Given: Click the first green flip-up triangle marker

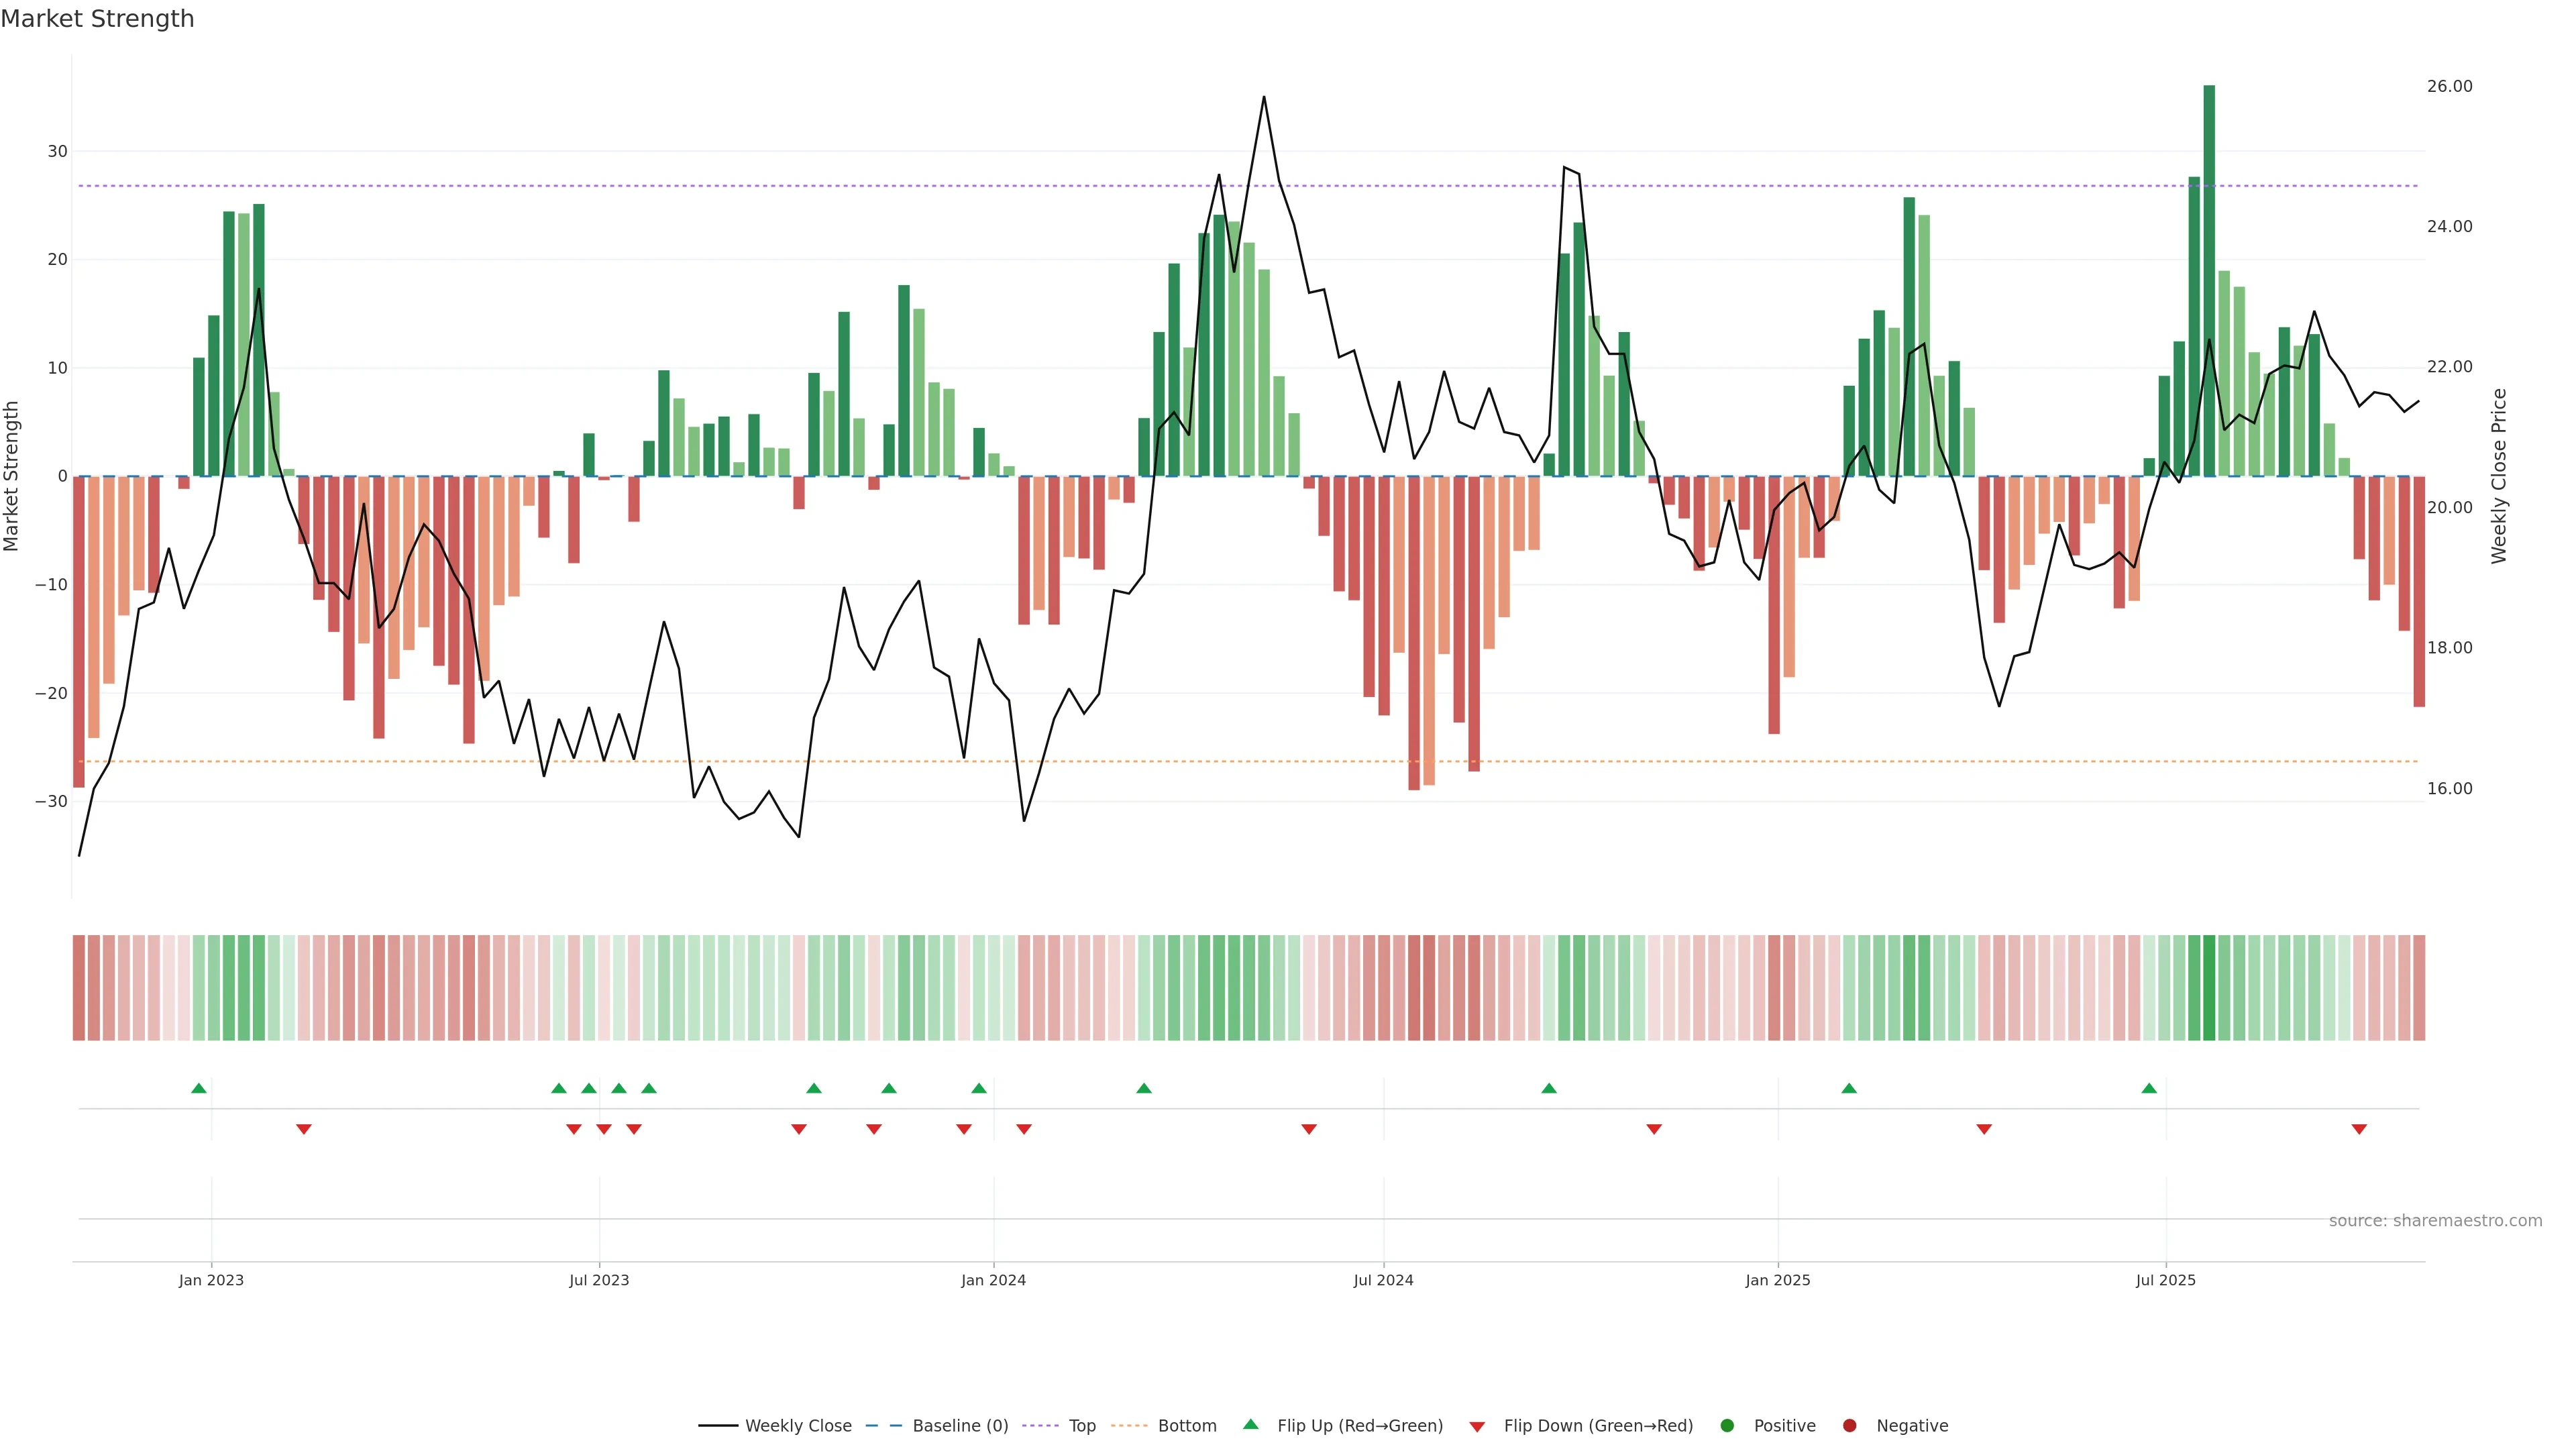Looking at the screenshot, I should click(199, 1088).
